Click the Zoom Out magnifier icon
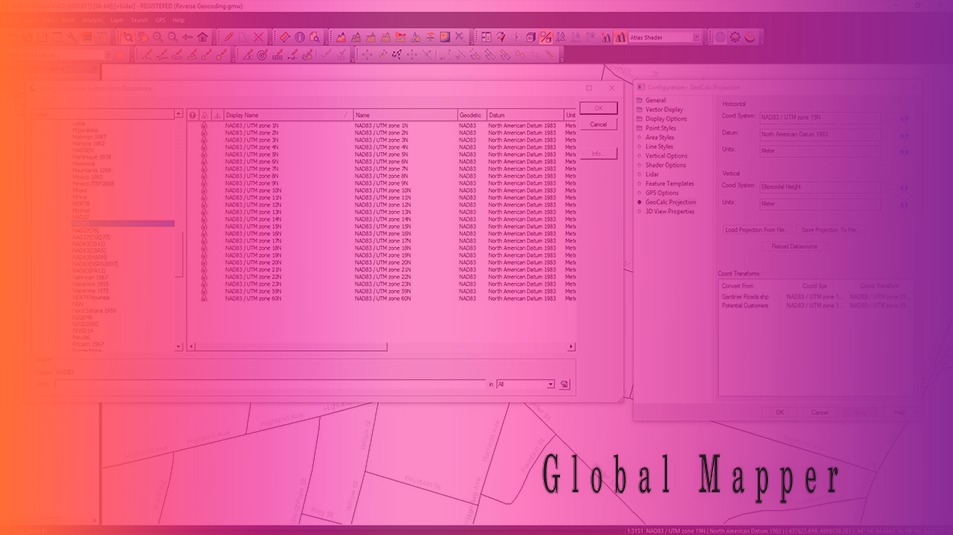The width and height of the screenshot is (953, 535). (173, 37)
